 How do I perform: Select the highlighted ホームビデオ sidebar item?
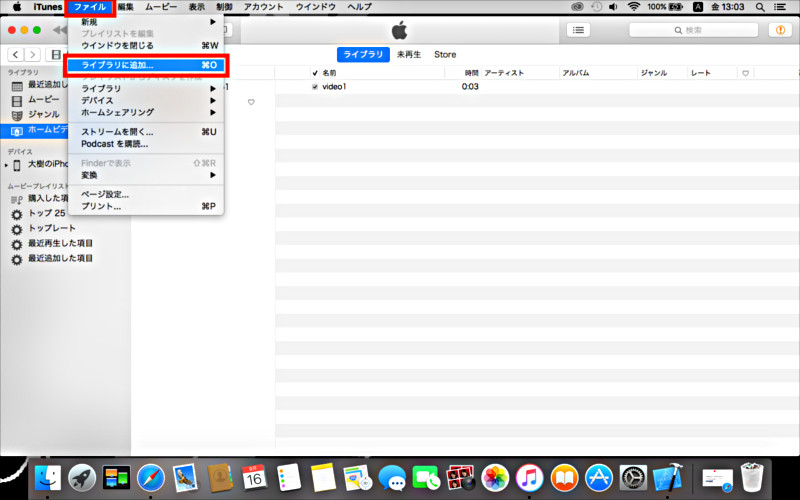click(34, 130)
